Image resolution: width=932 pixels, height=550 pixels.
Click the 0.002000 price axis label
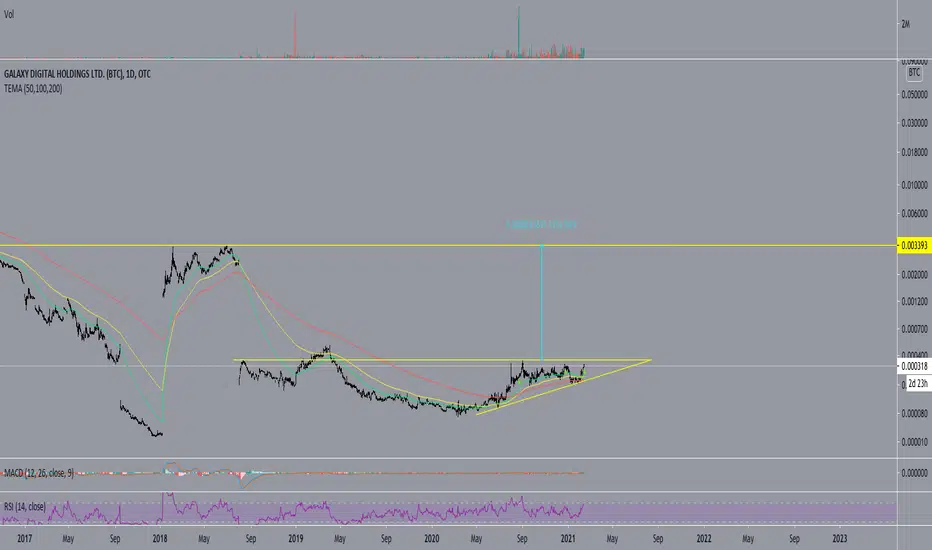coord(914,275)
